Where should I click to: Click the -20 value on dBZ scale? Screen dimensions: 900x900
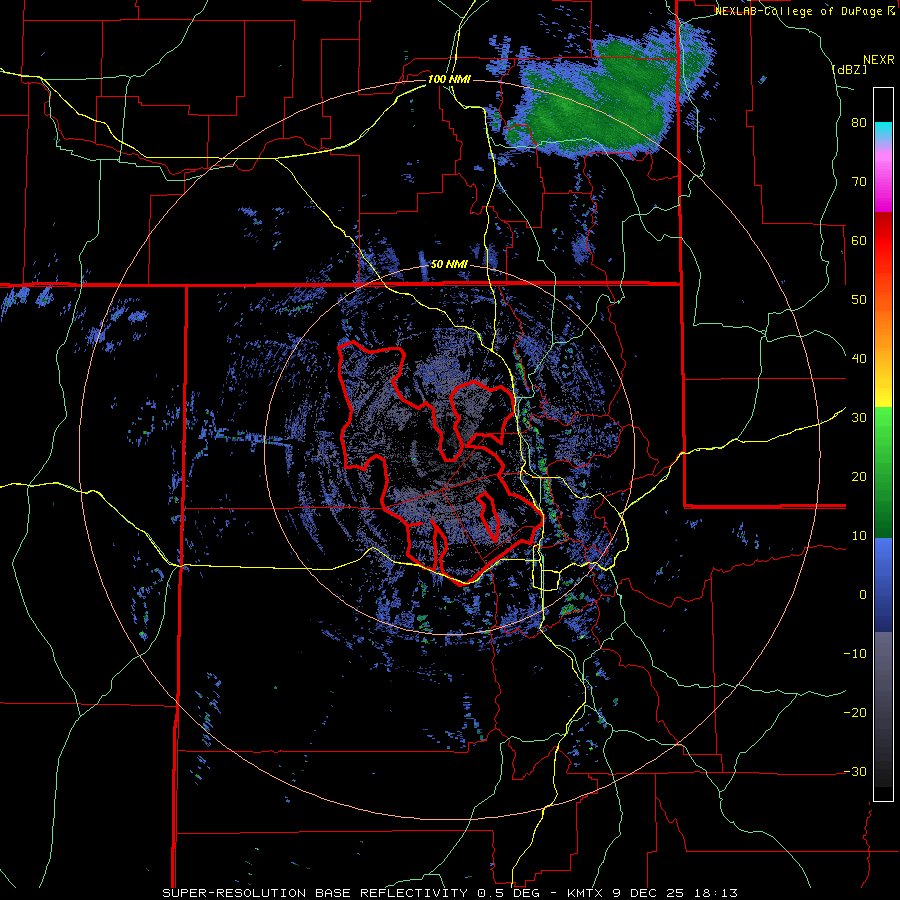coord(855,712)
